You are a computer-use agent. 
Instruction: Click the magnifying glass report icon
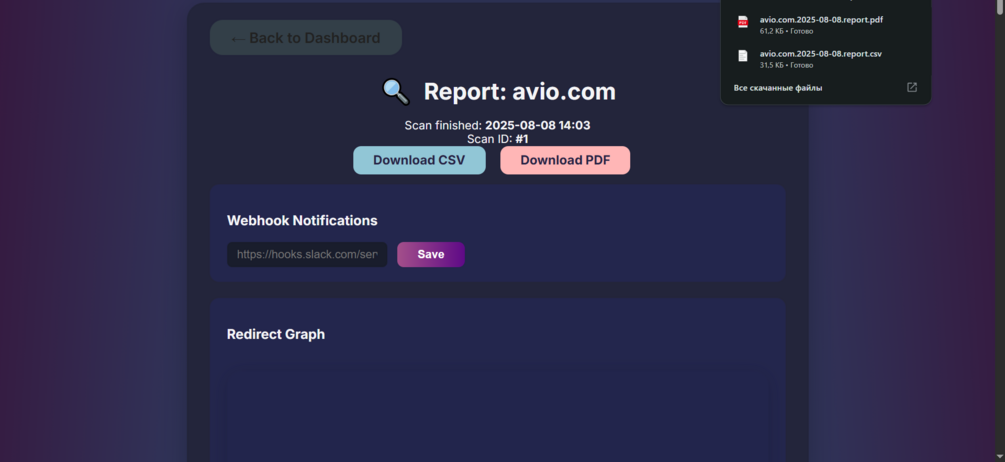[x=395, y=92]
